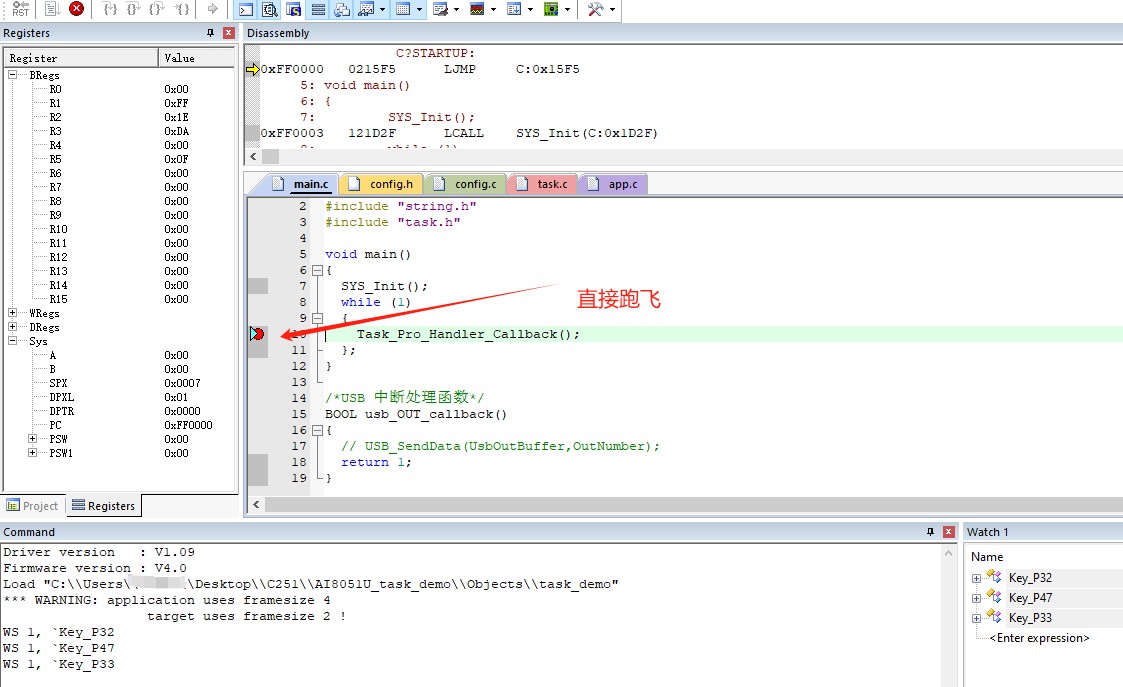
Task: Switch to the config.c editor tab
Action: tap(466, 184)
